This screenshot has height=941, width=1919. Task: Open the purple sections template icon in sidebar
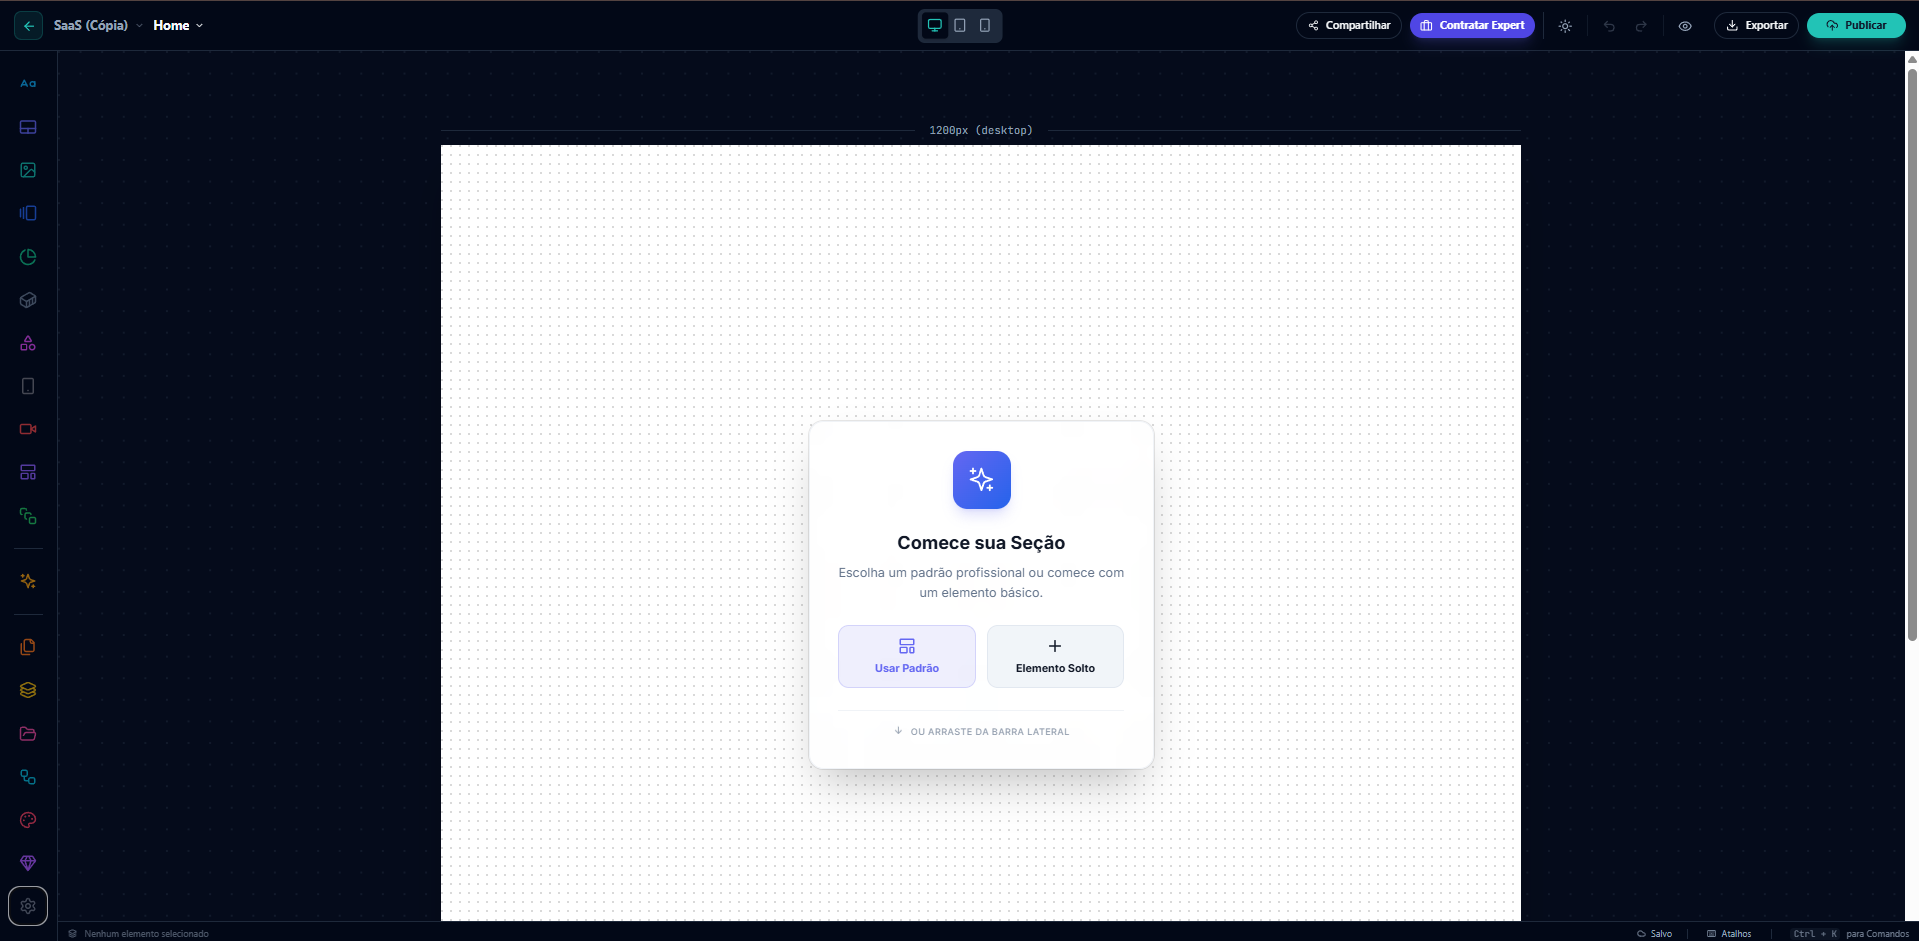[x=28, y=472]
